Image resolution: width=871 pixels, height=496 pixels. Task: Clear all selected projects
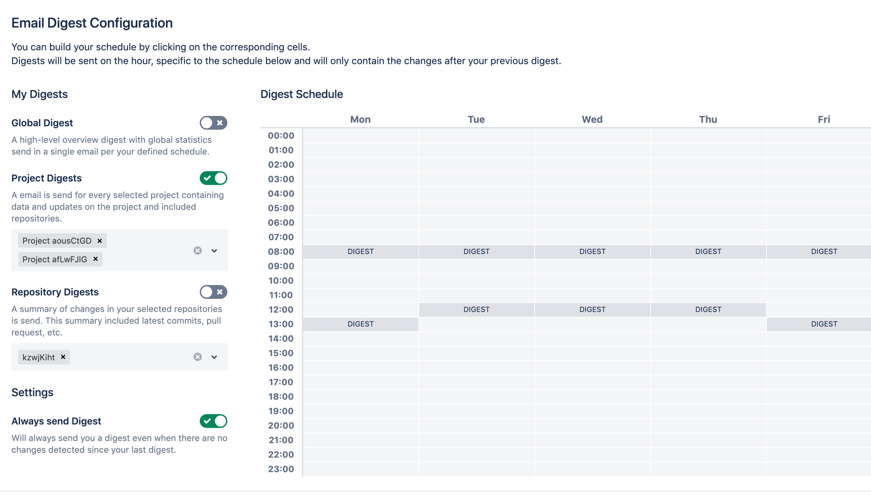click(x=198, y=251)
